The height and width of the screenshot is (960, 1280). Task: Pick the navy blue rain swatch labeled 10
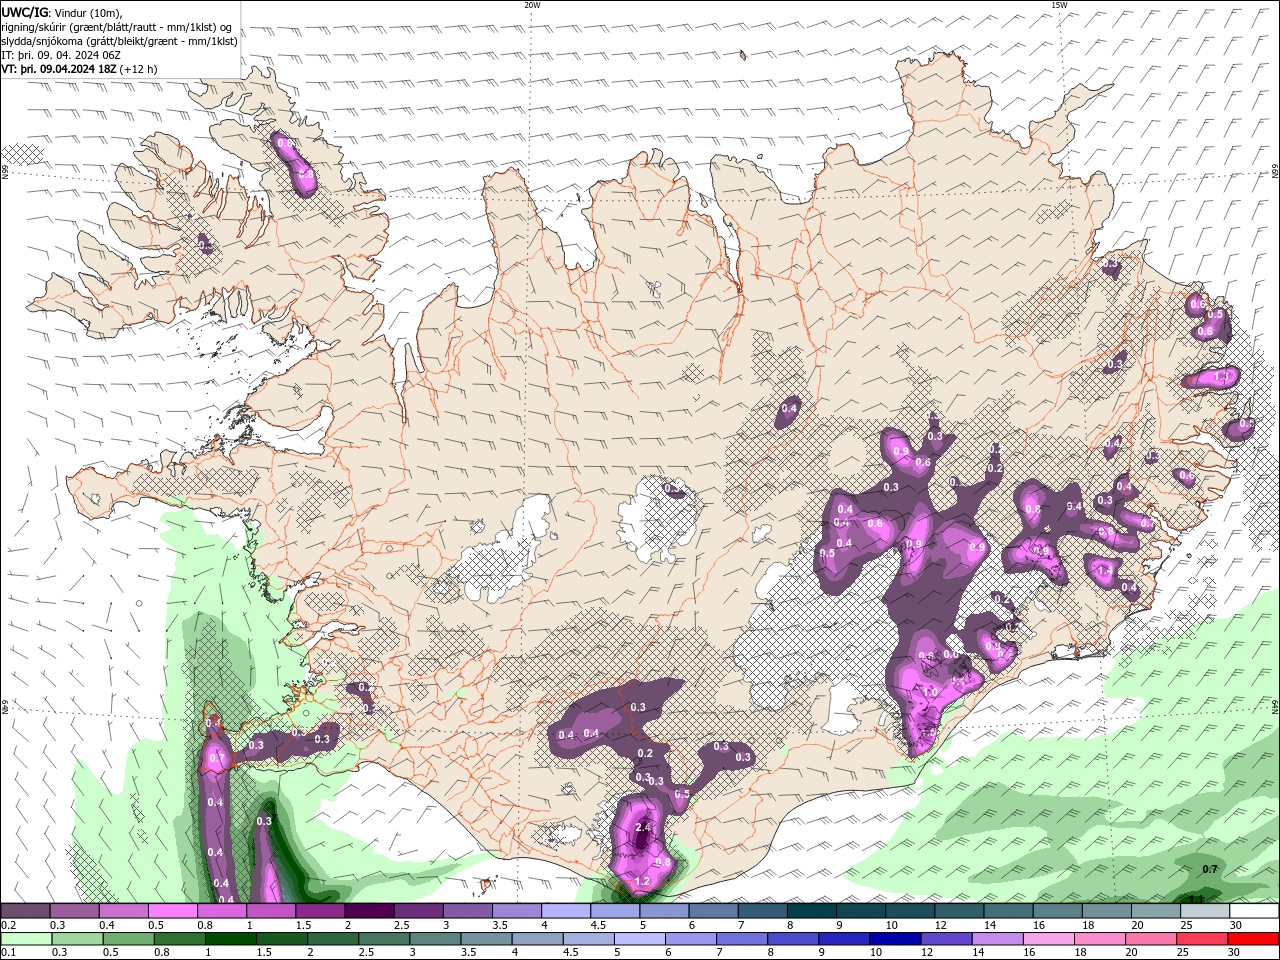pos(894,939)
